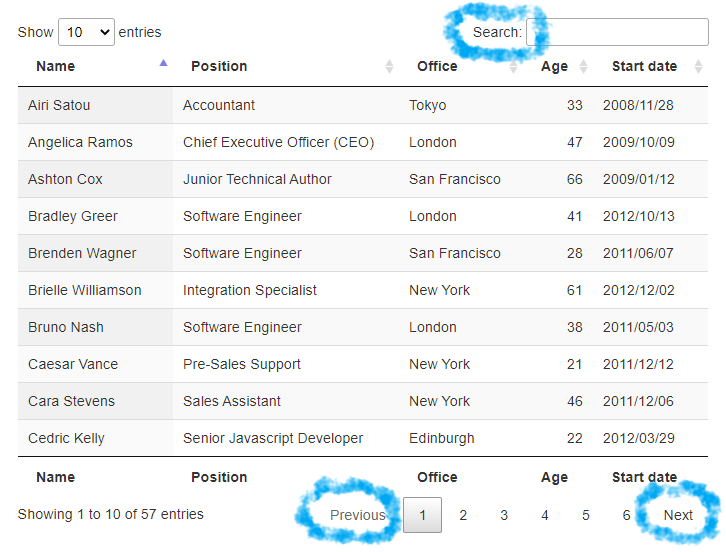Navigate to page 6
Screen dimensions: 726x552
pyautogui.click(x=626, y=515)
